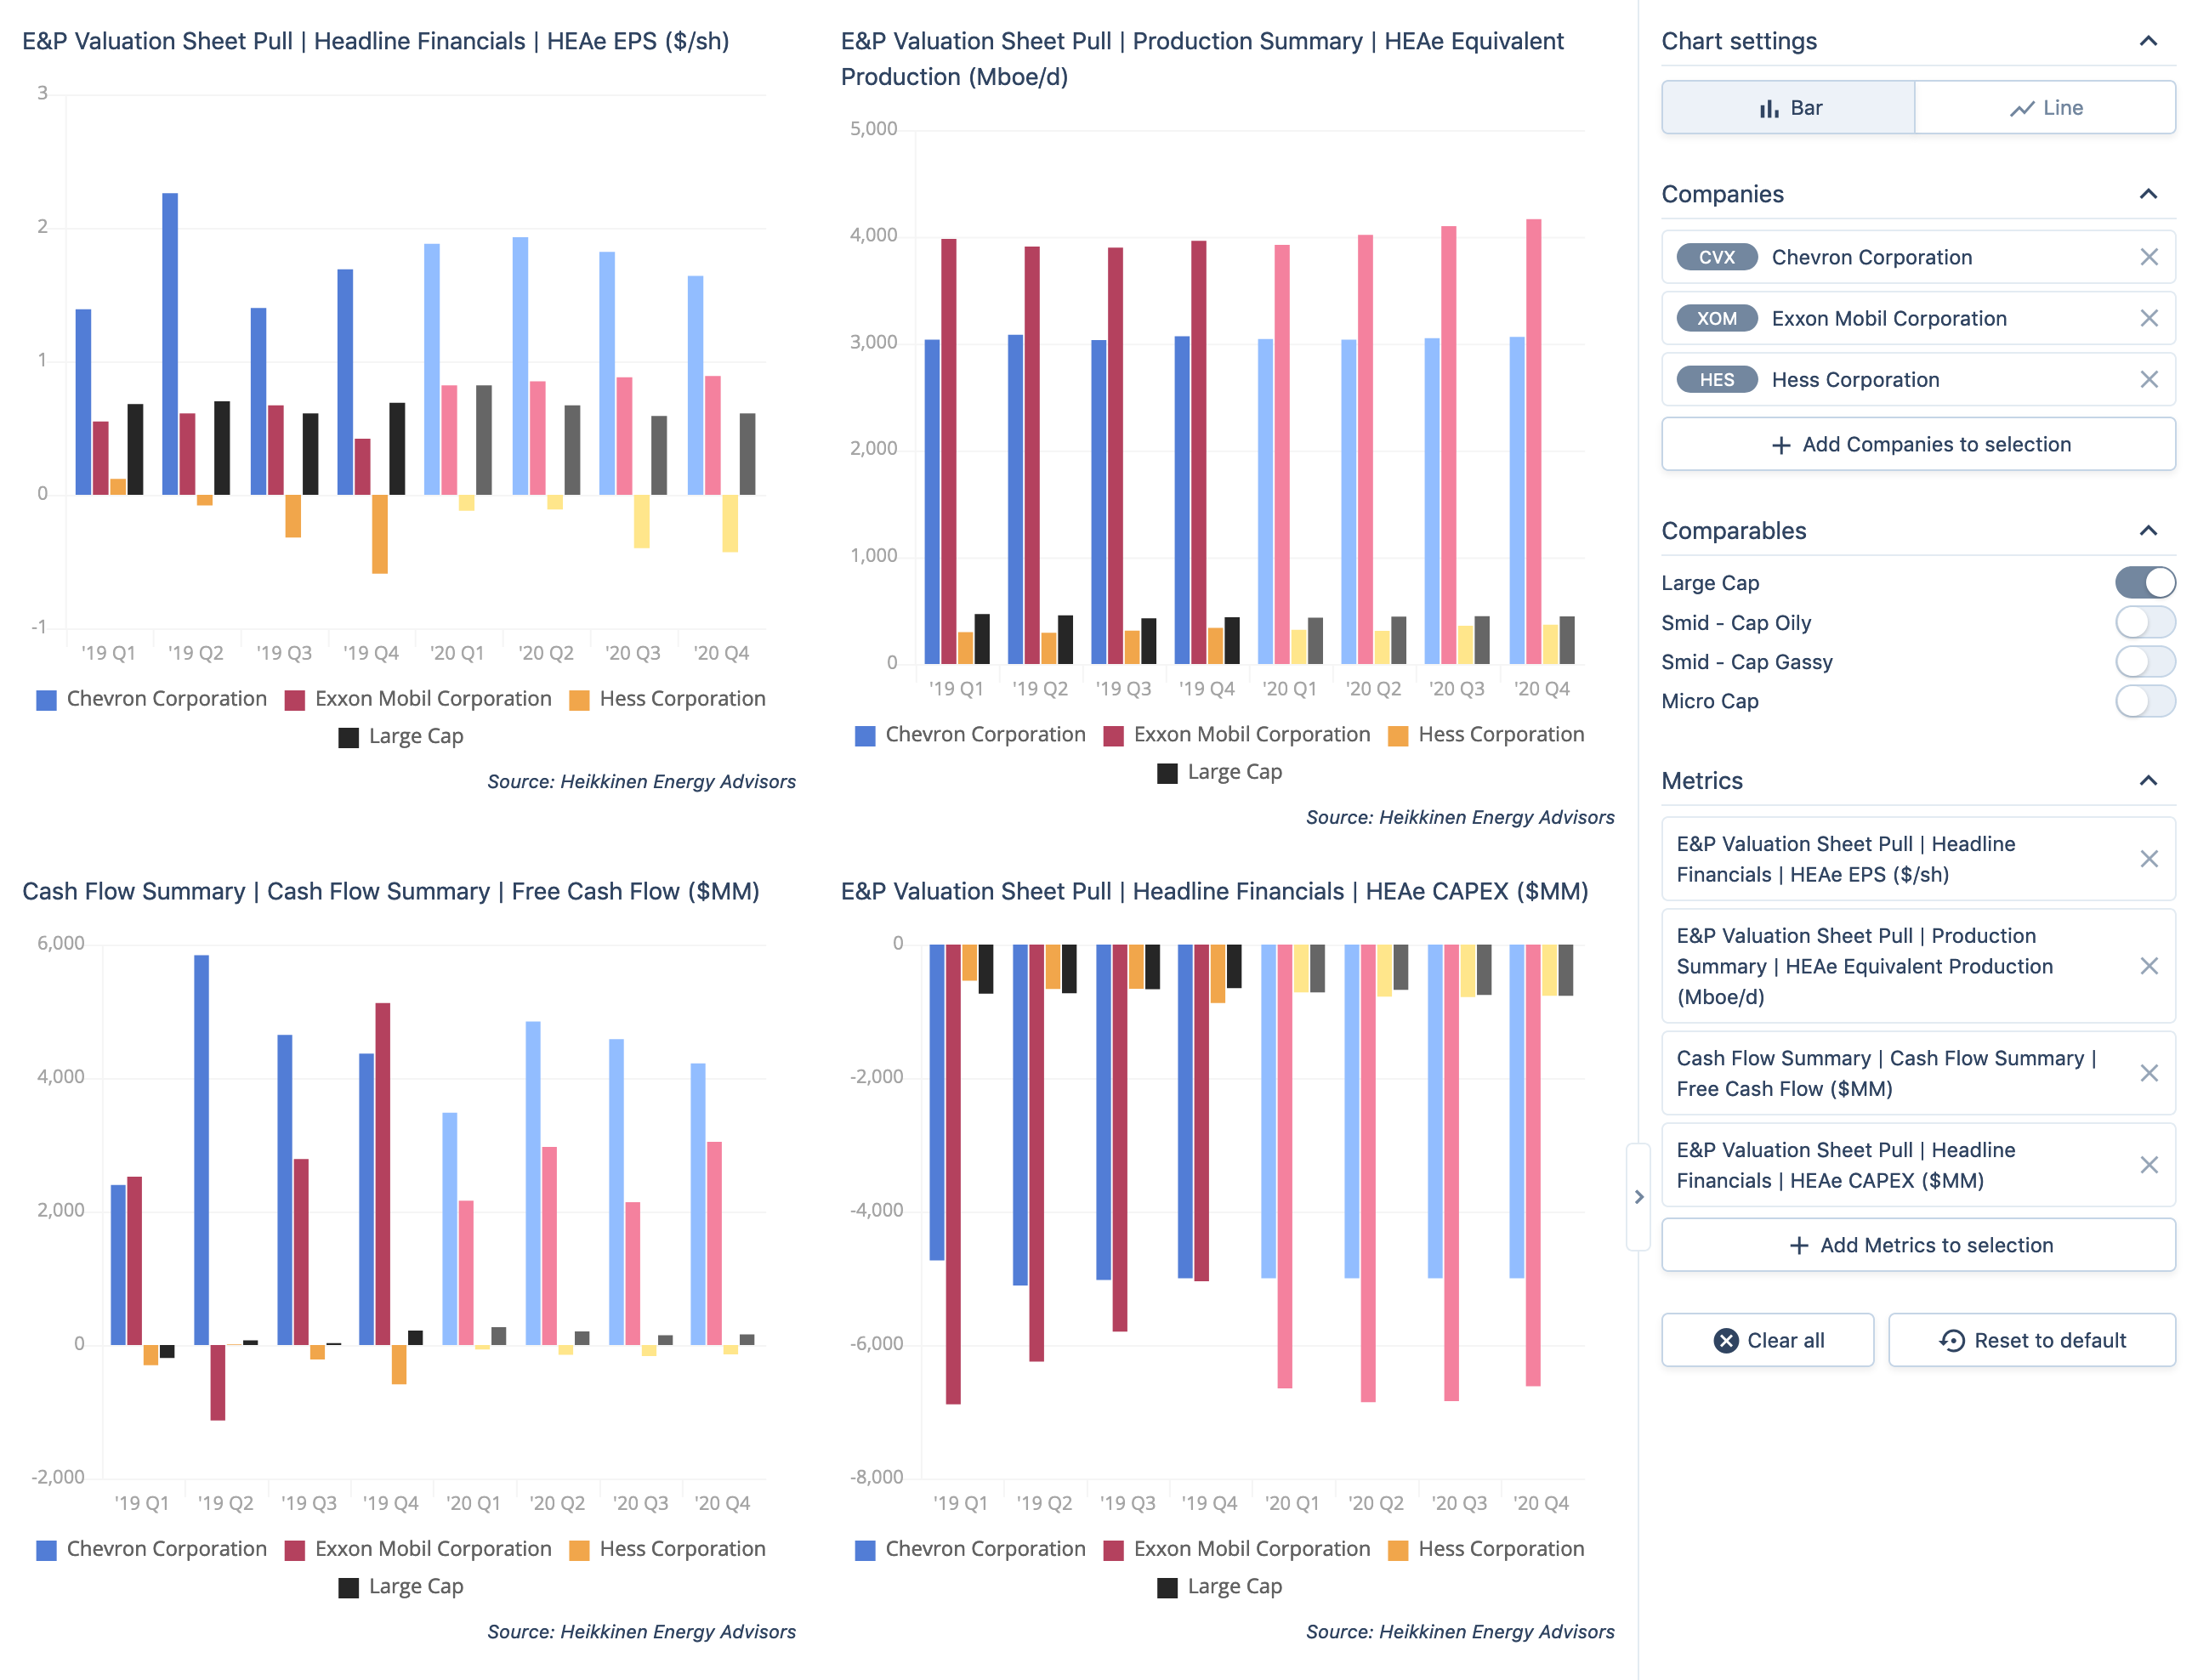The height and width of the screenshot is (1680, 2192).
Task: Remove Hess Corporation from companies
Action: click(x=2148, y=379)
